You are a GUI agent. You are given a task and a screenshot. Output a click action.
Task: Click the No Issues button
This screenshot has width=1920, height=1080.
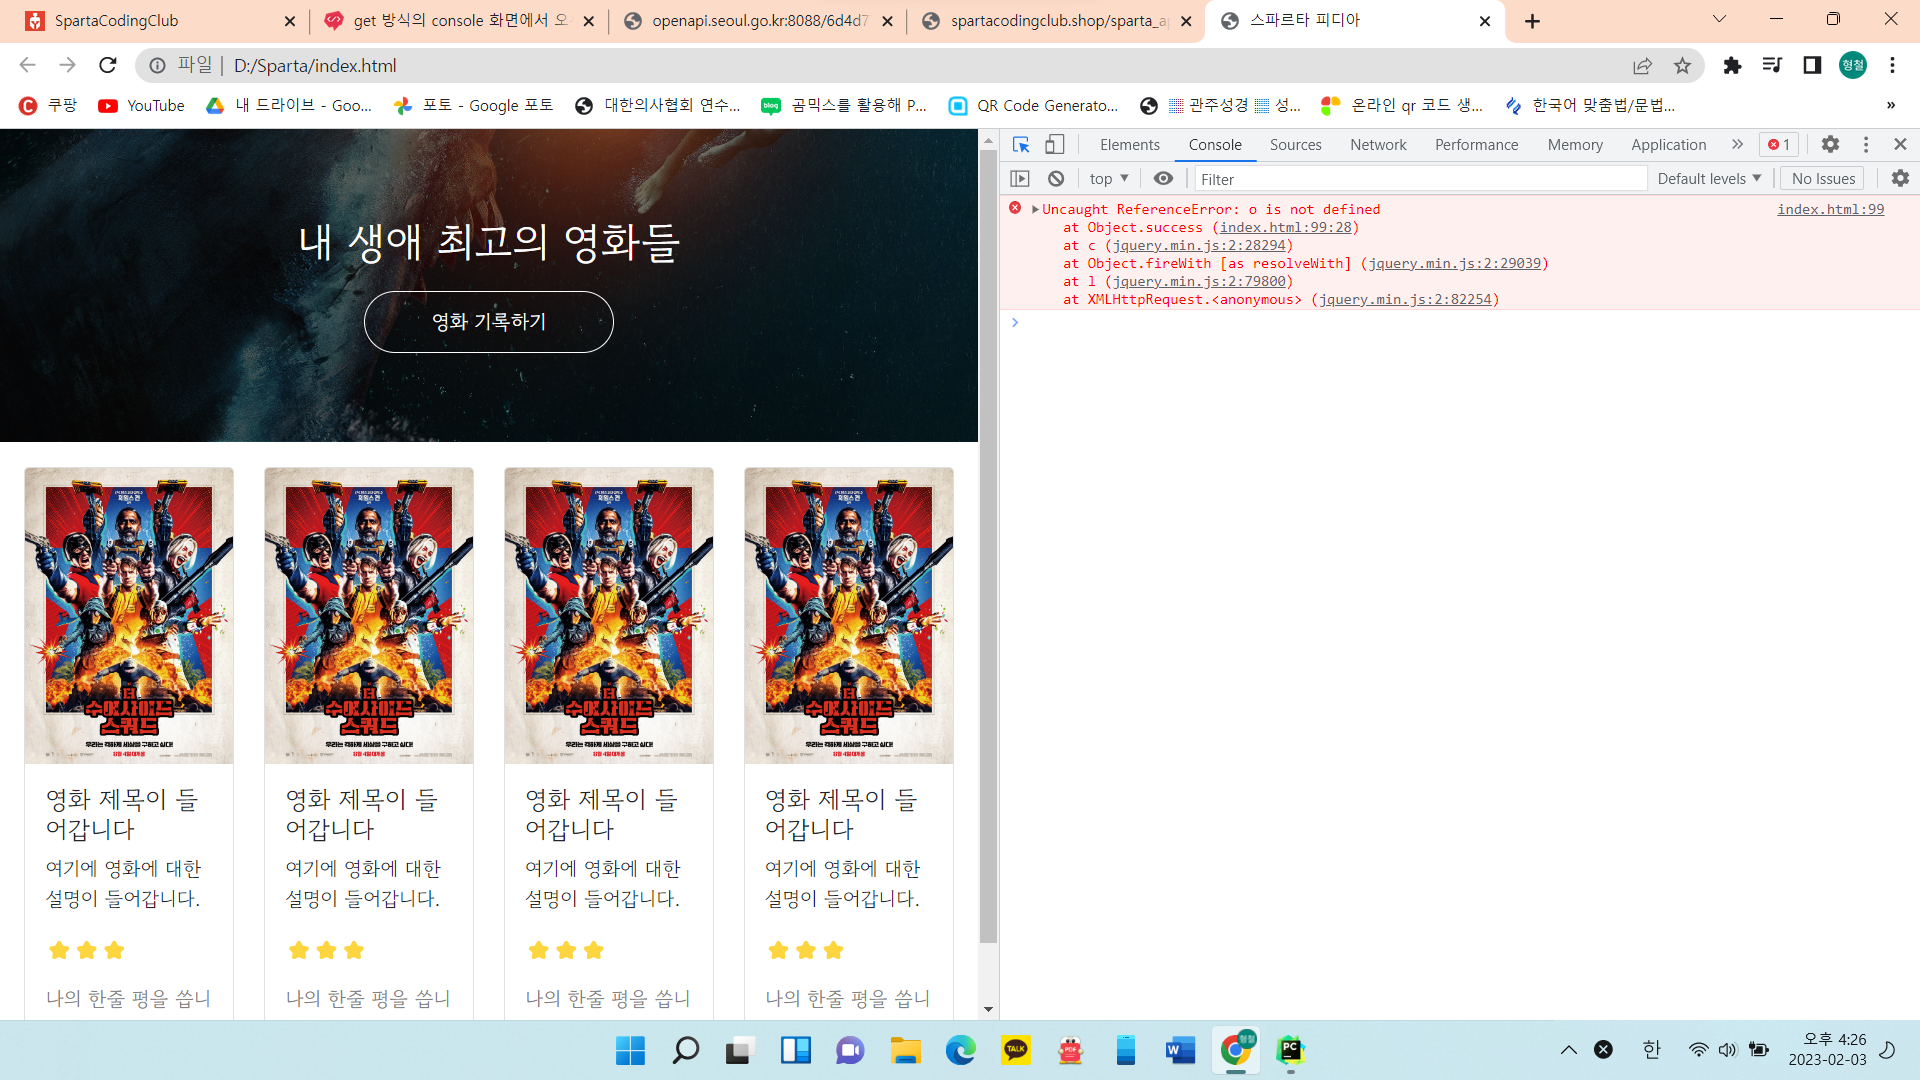coord(1823,179)
